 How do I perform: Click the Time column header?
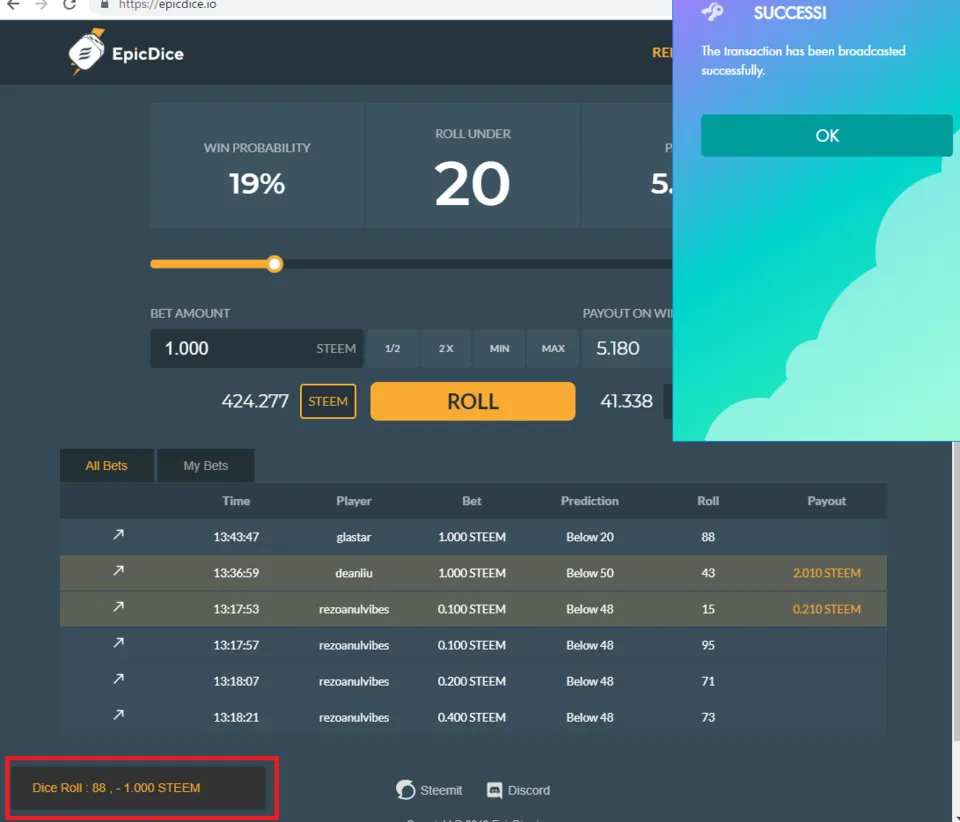coord(236,501)
